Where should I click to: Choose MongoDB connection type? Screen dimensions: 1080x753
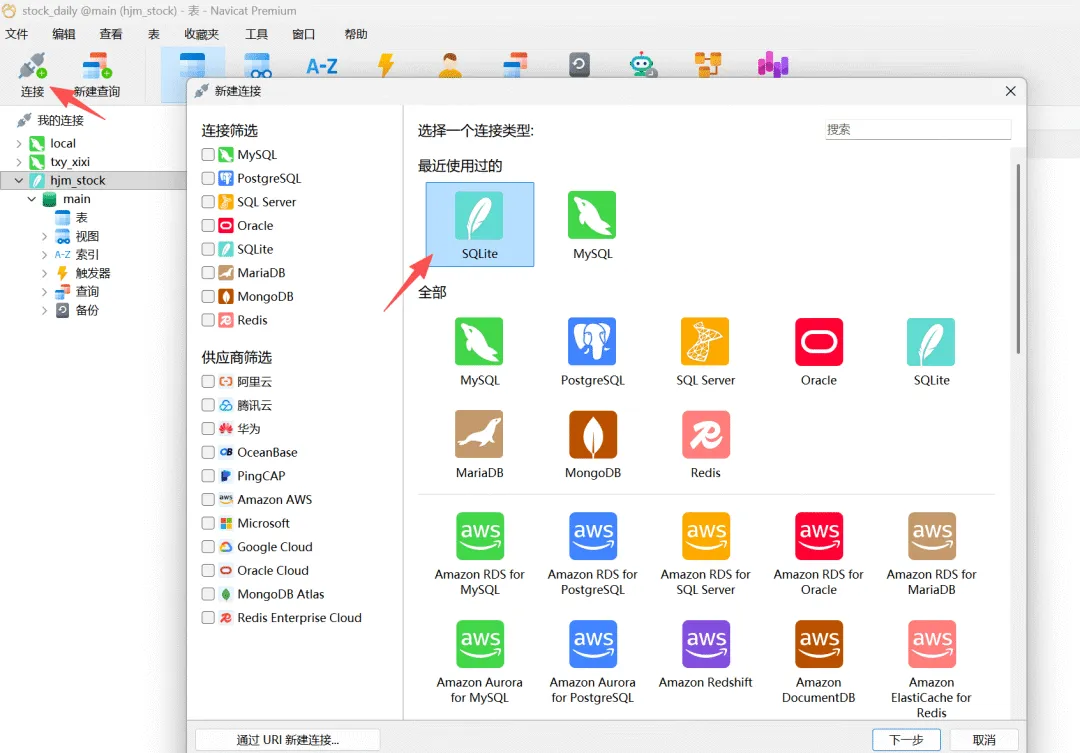[592, 444]
